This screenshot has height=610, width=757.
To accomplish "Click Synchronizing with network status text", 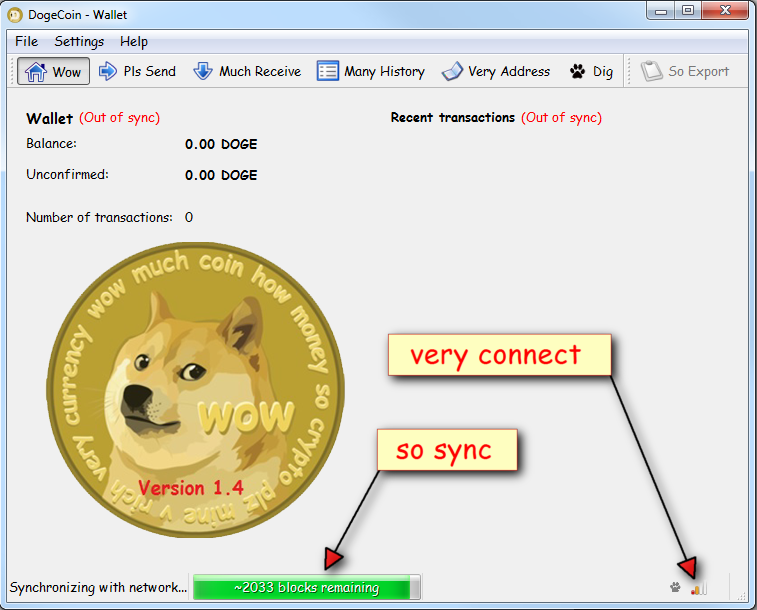I will 98,587.
